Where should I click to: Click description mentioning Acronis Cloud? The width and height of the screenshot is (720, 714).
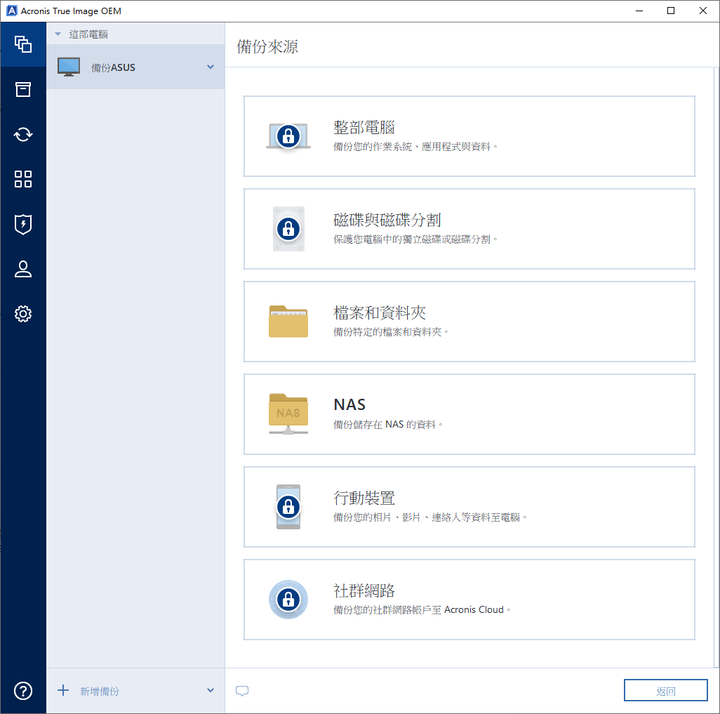pos(422,610)
